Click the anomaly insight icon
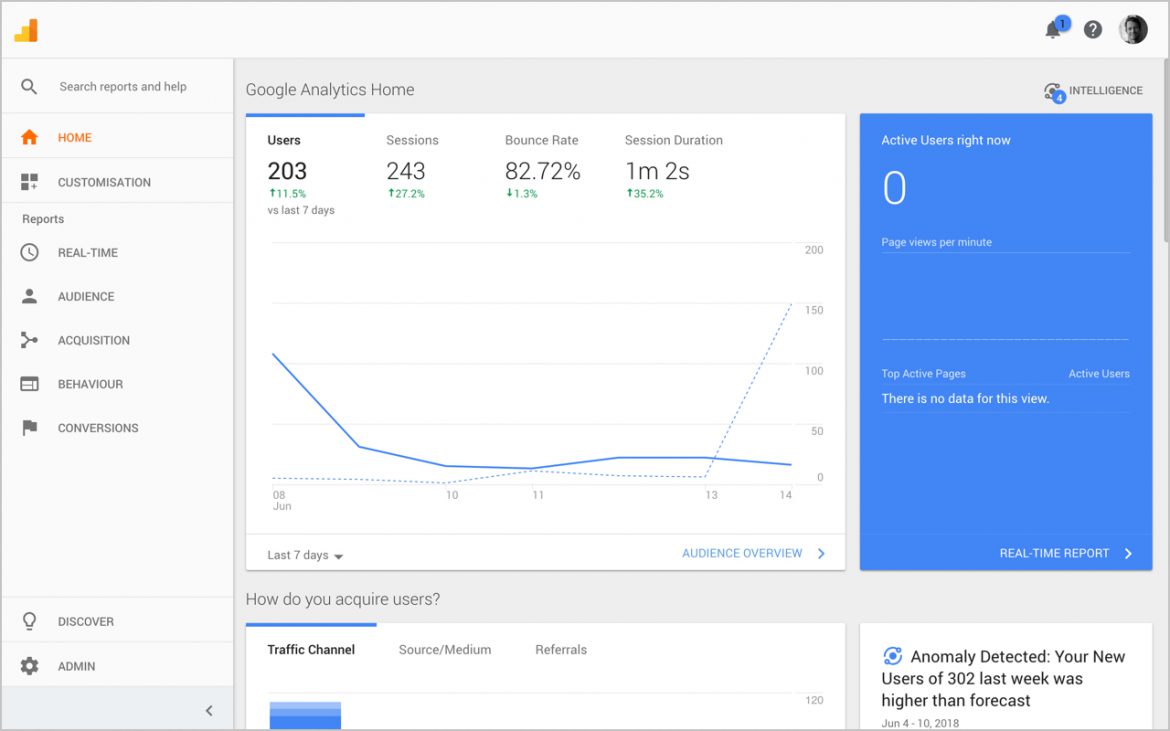The height and width of the screenshot is (731, 1170). tap(892, 656)
